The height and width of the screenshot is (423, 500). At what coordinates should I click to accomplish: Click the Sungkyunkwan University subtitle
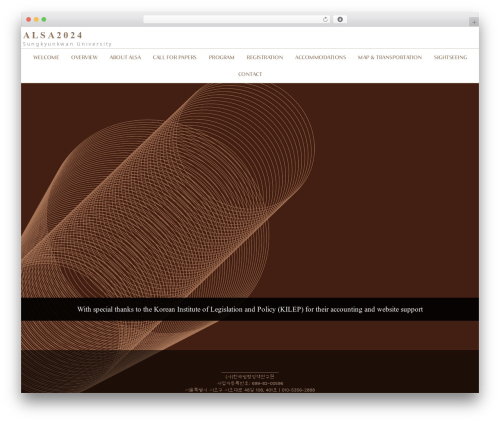tap(67, 44)
